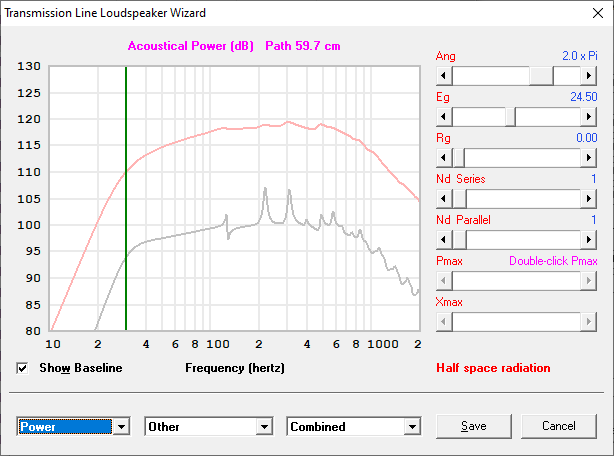614x456 pixels.
Task: Click the Xmax slider track
Action: pyautogui.click(x=516, y=322)
